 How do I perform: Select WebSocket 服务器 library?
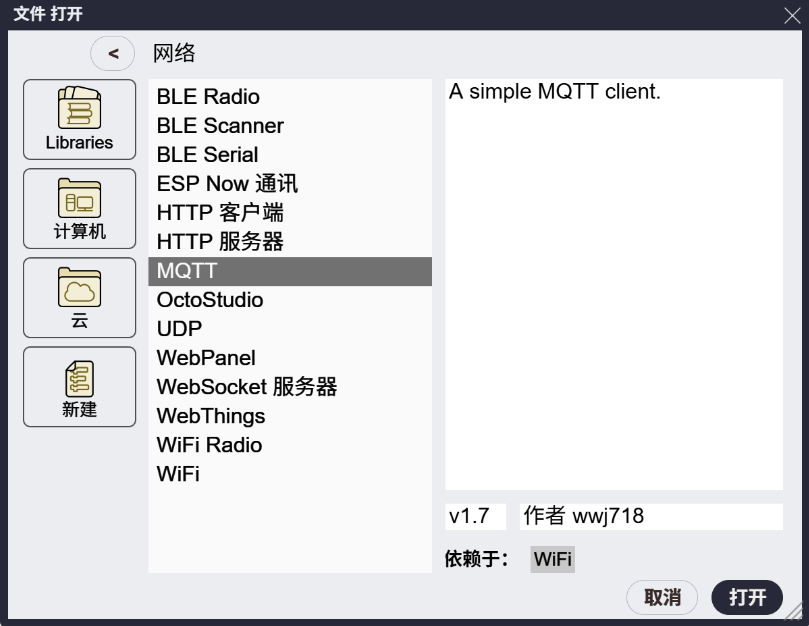click(290, 387)
